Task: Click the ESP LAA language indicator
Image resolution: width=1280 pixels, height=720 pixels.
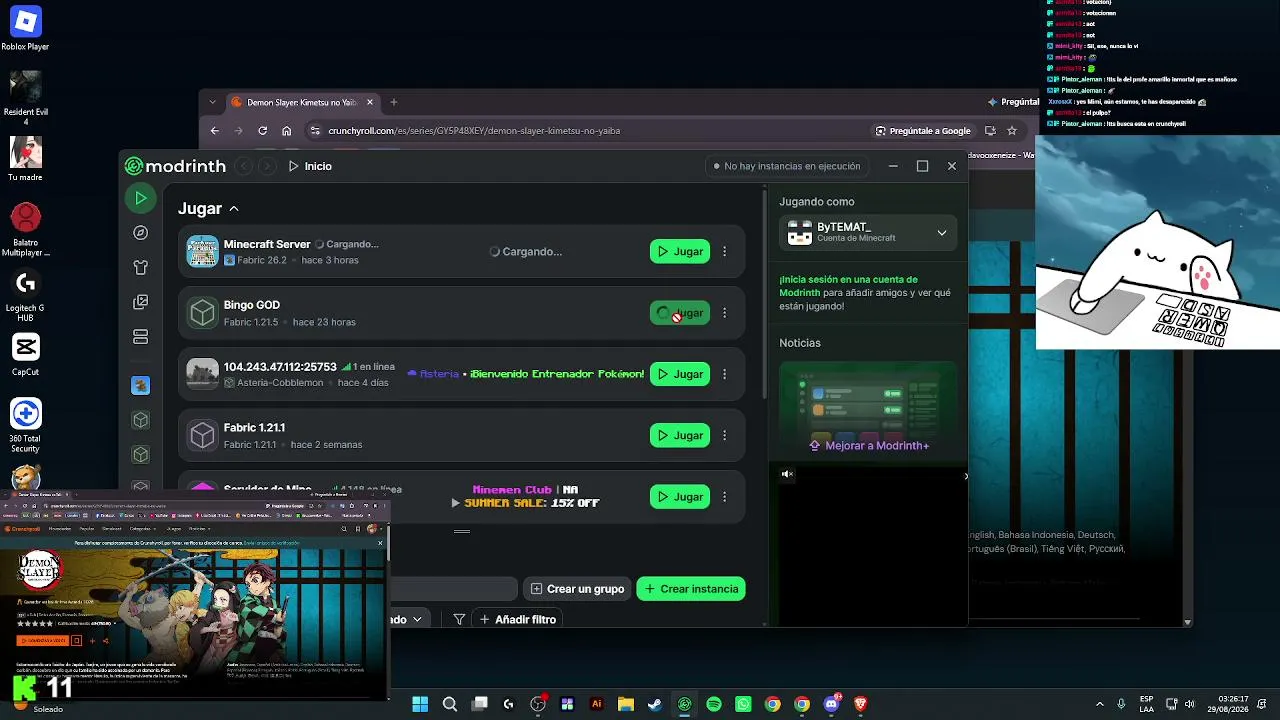Action: tap(1146, 704)
